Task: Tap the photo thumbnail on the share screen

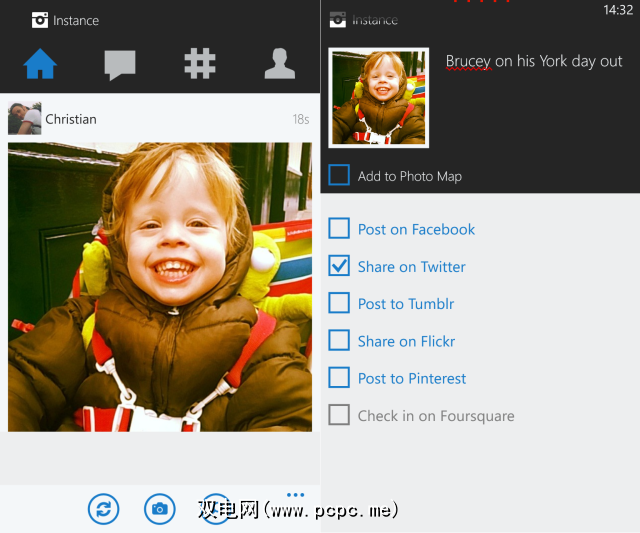Action: 378,98
